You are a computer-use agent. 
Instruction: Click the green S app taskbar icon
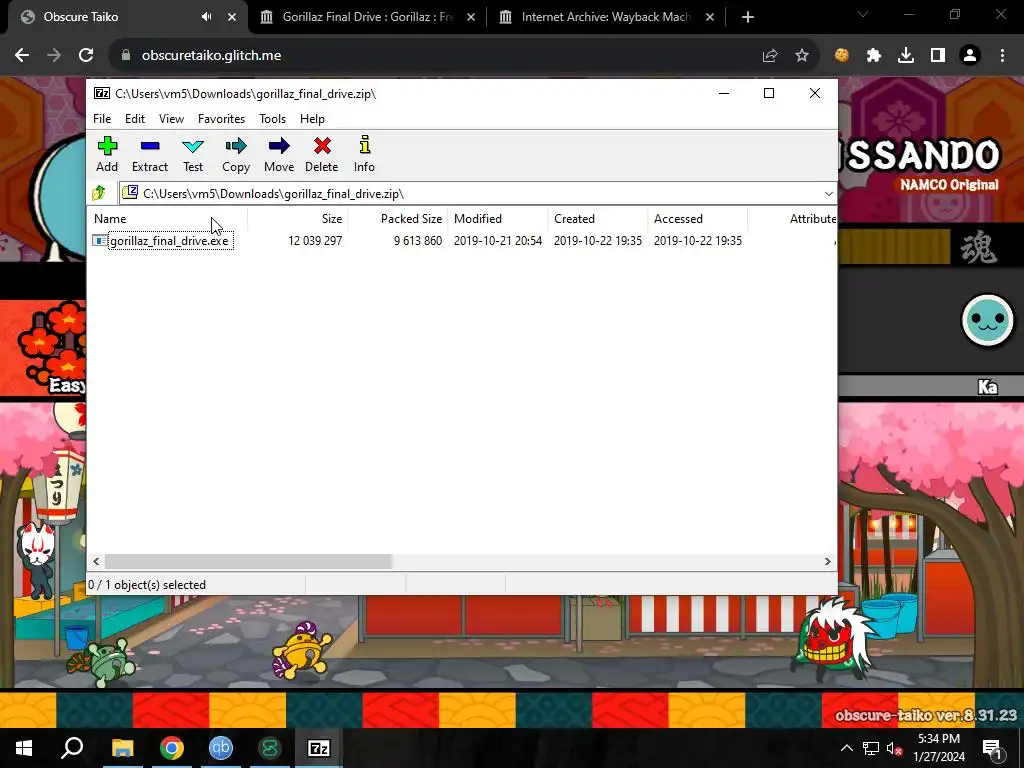click(x=270, y=748)
